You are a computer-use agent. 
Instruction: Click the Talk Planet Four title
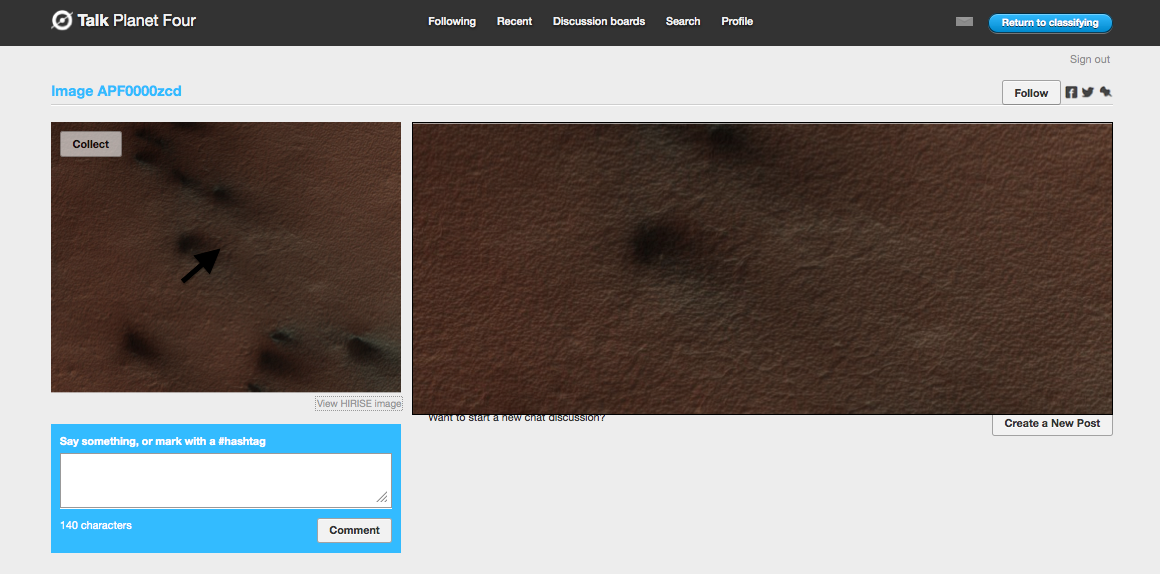136,20
